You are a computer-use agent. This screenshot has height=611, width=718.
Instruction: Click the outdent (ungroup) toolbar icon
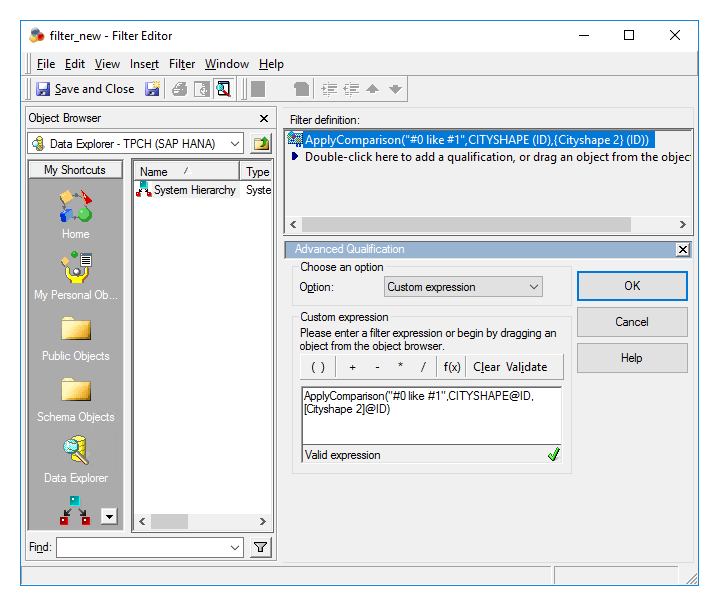(351, 89)
